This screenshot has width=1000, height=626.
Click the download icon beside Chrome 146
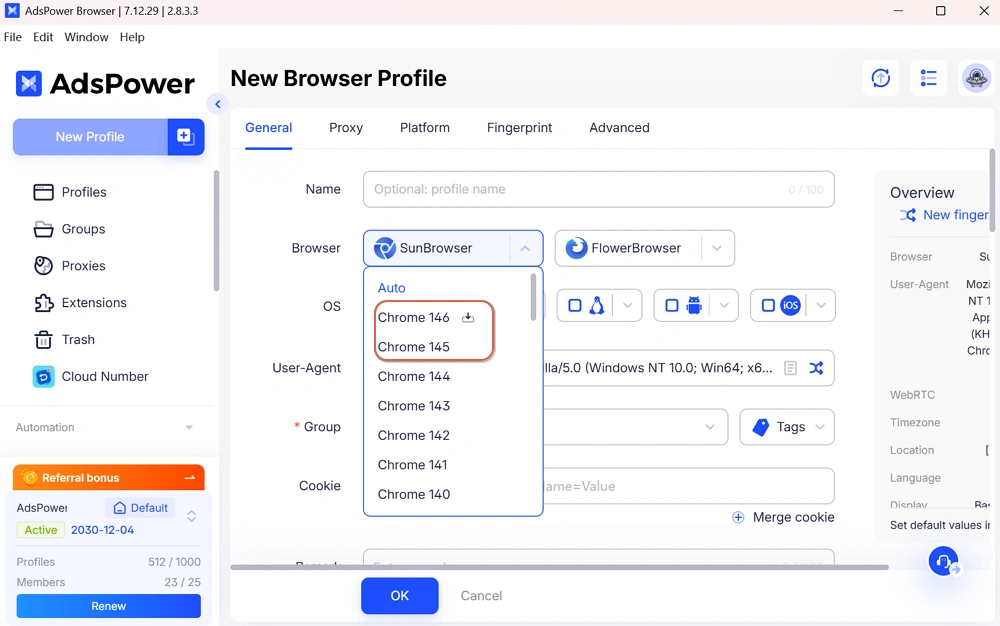(467, 318)
